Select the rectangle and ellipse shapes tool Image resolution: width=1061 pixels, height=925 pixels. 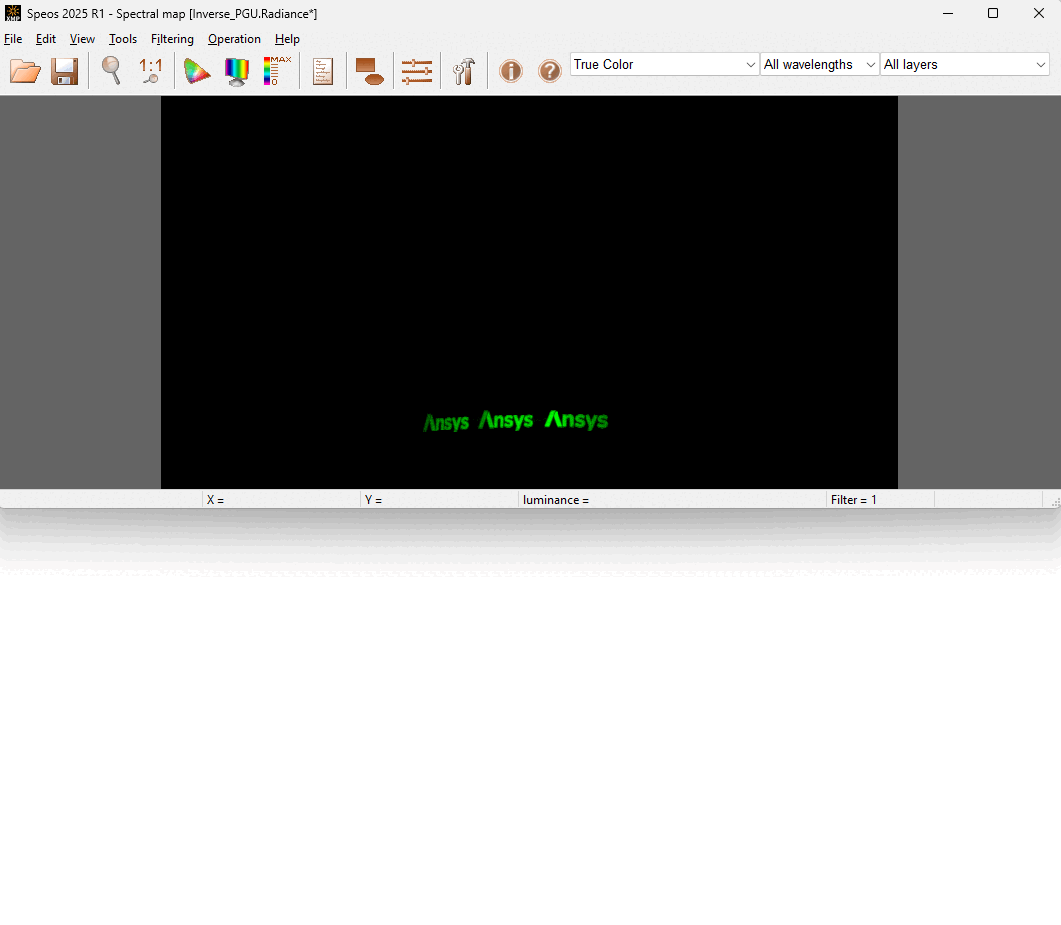(369, 71)
